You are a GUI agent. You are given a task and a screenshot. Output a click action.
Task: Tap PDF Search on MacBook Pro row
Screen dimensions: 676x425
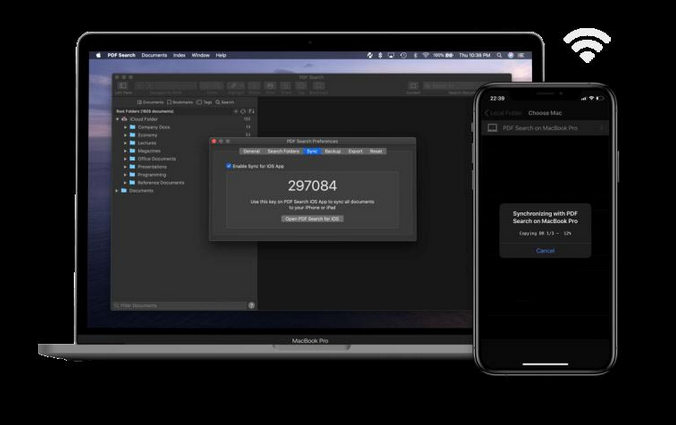click(x=545, y=128)
